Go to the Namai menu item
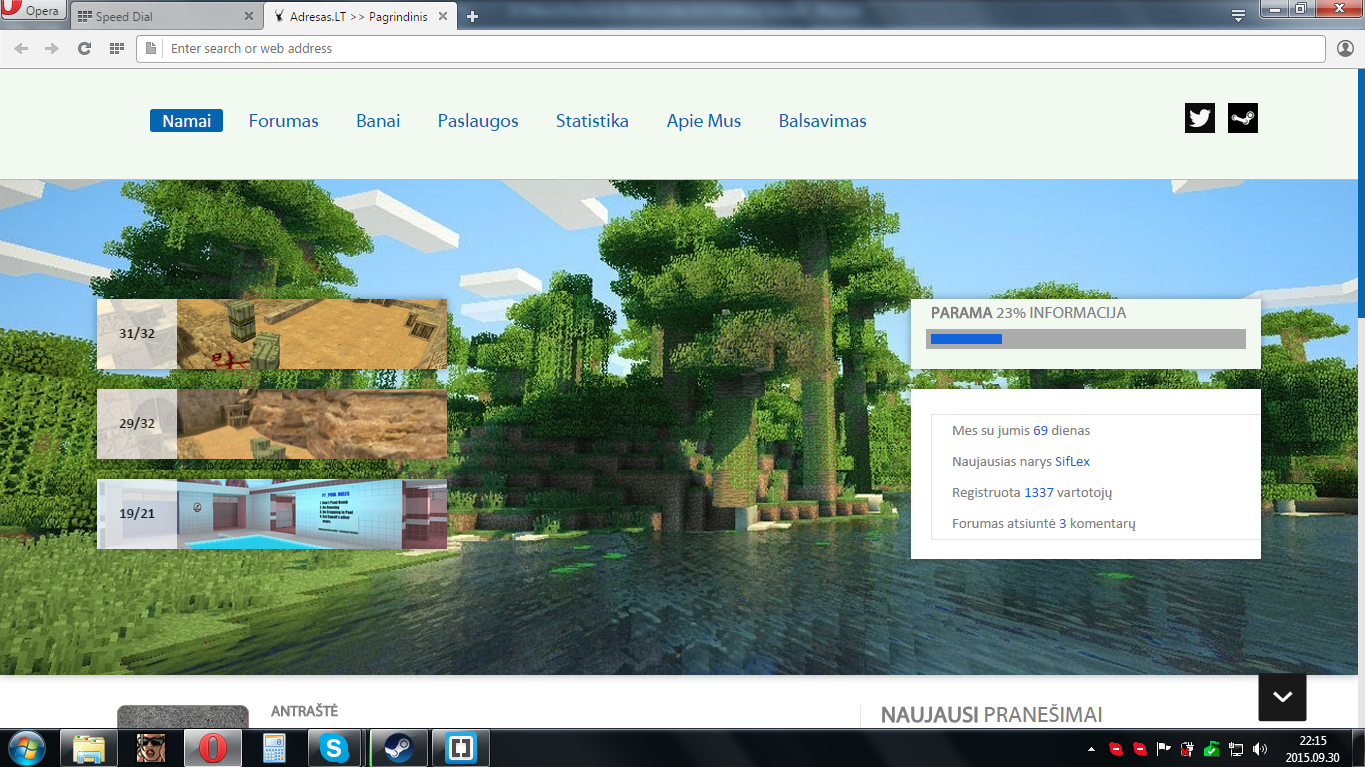1365x767 pixels. 187,121
